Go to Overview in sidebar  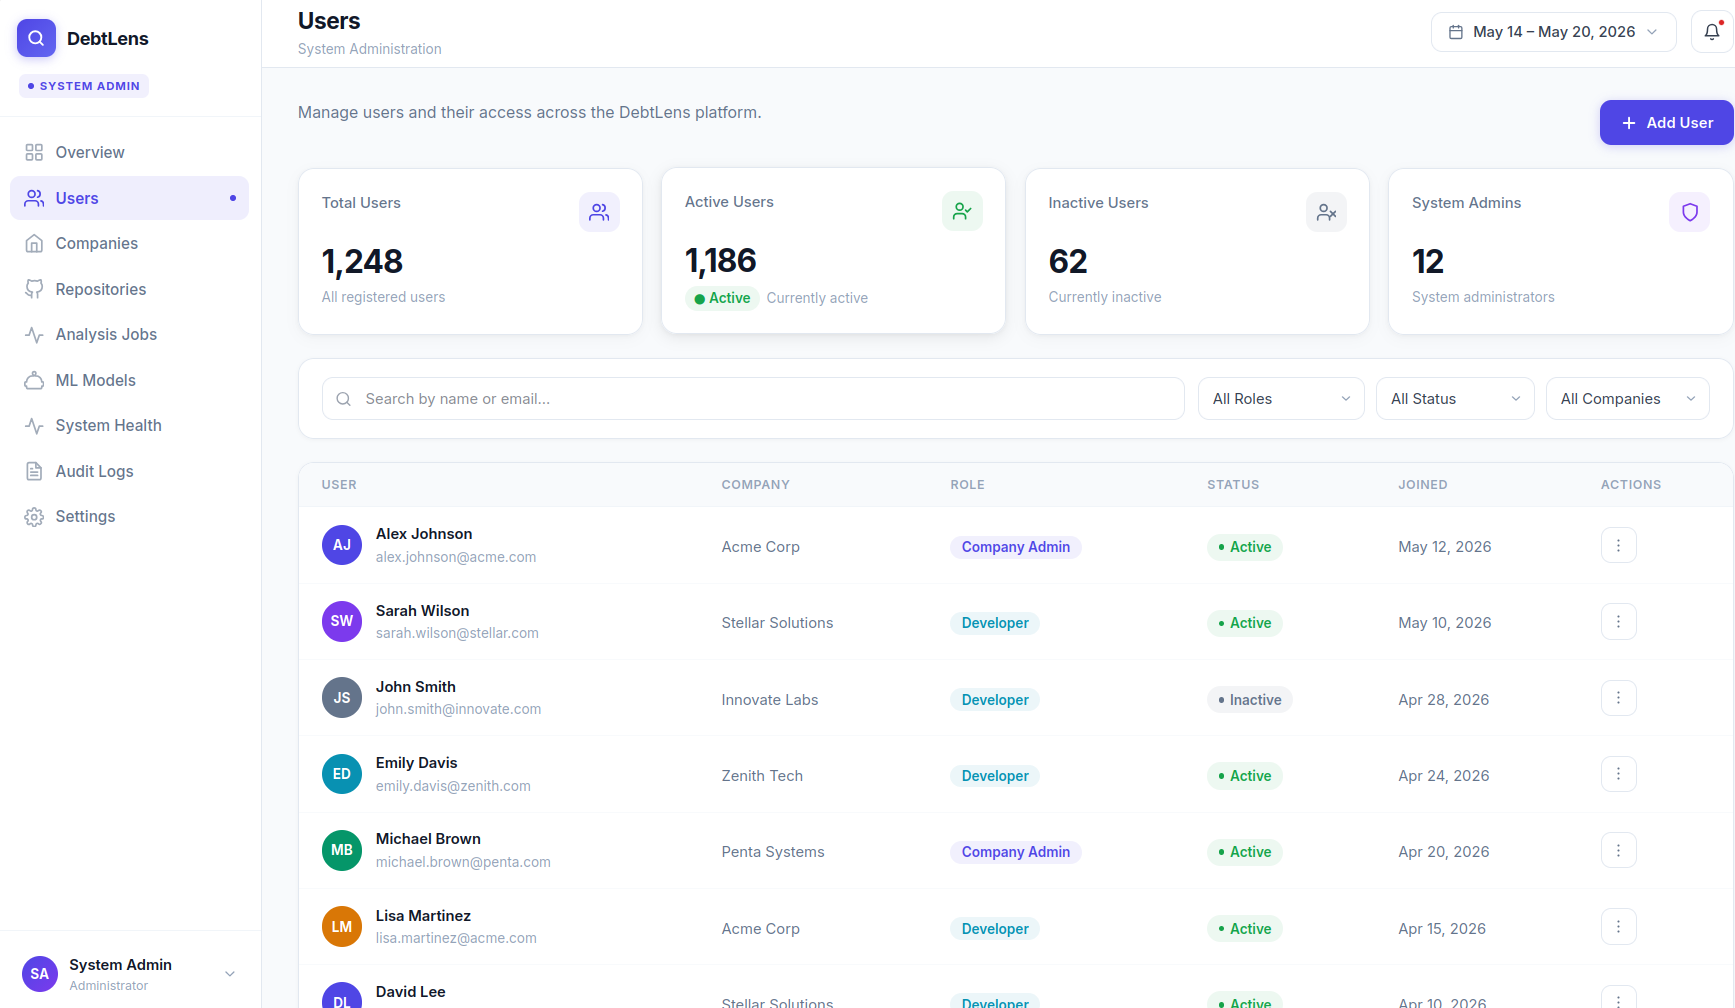(x=129, y=152)
